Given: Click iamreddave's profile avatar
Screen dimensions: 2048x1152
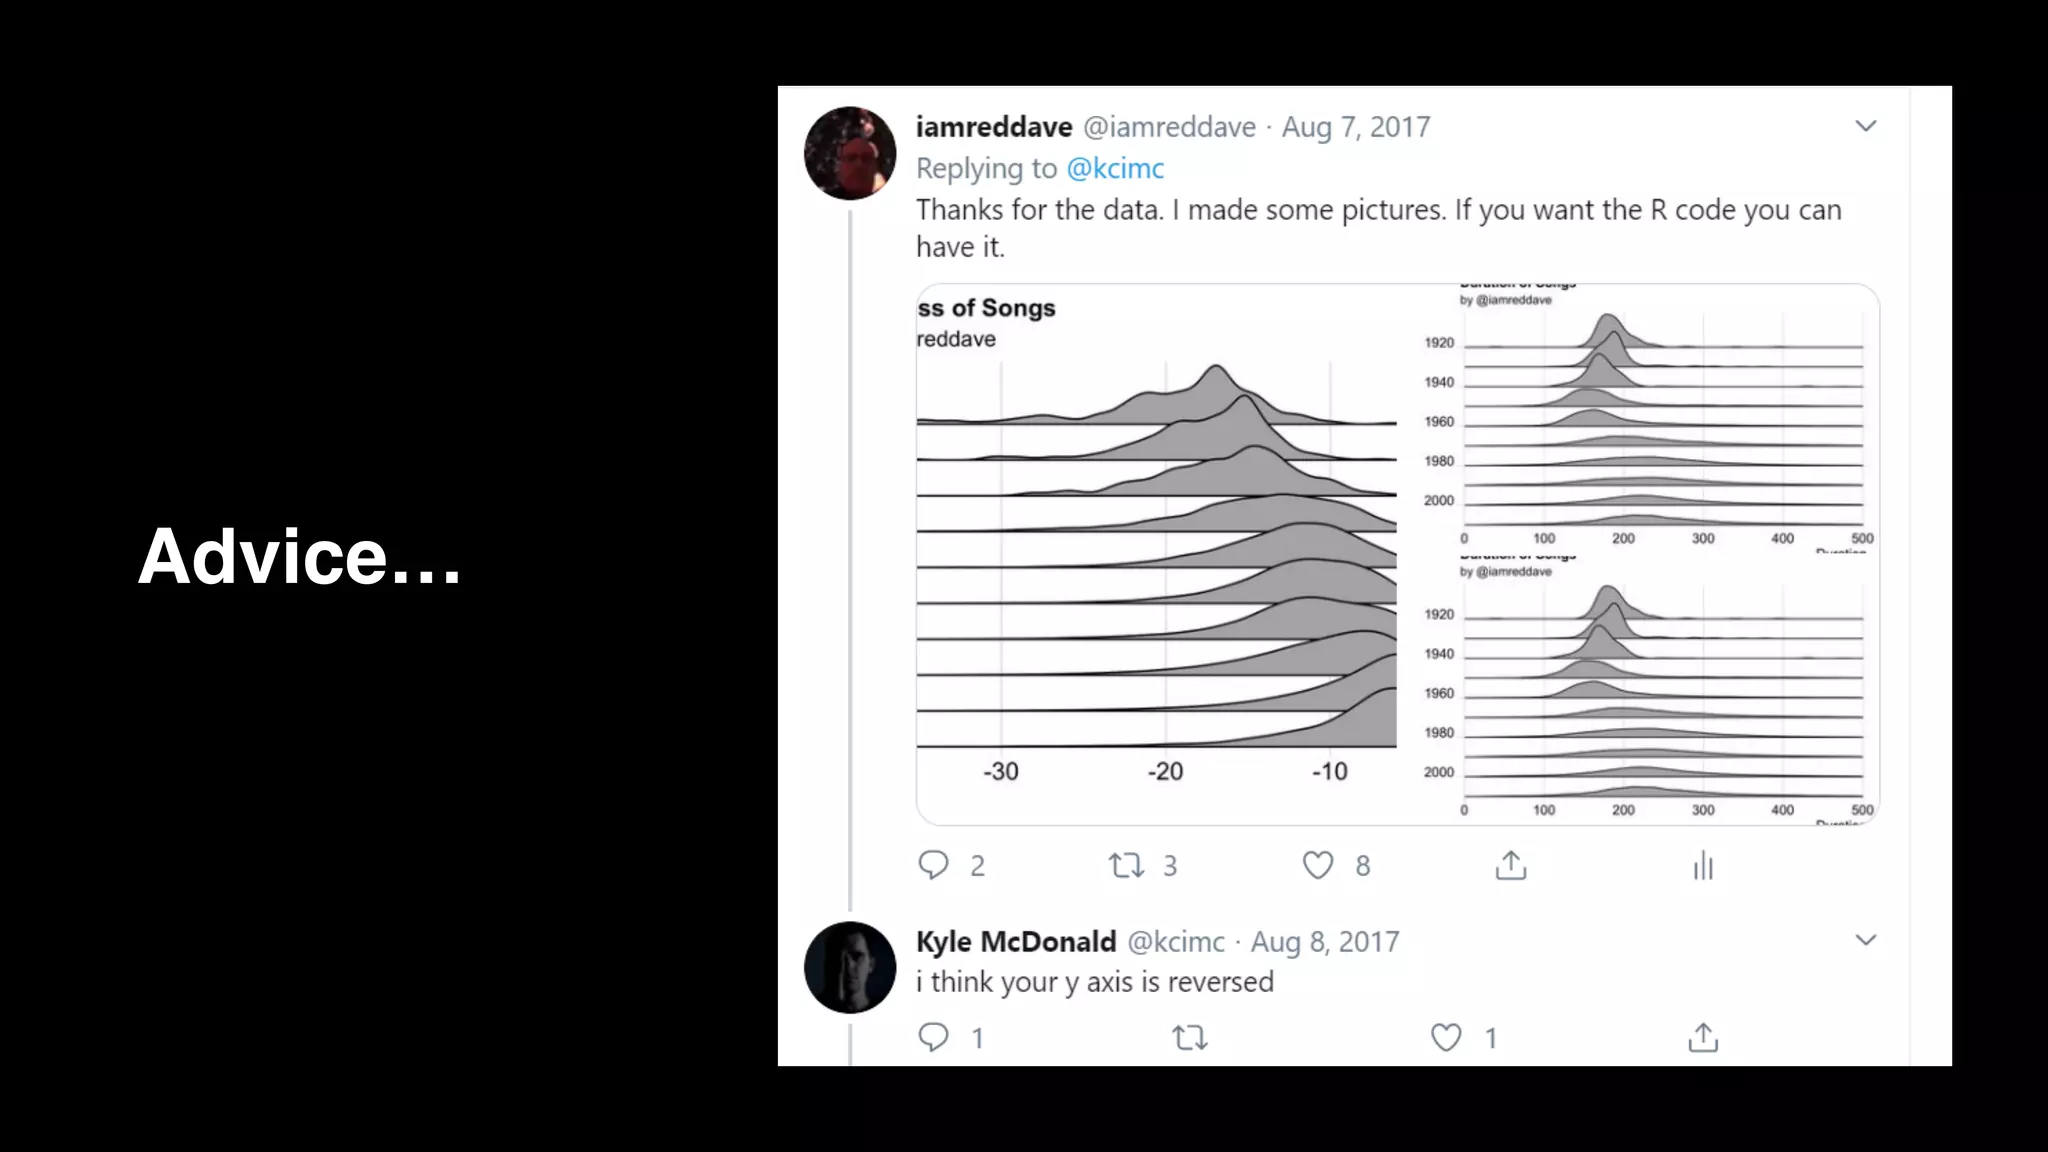Looking at the screenshot, I should click(850, 153).
